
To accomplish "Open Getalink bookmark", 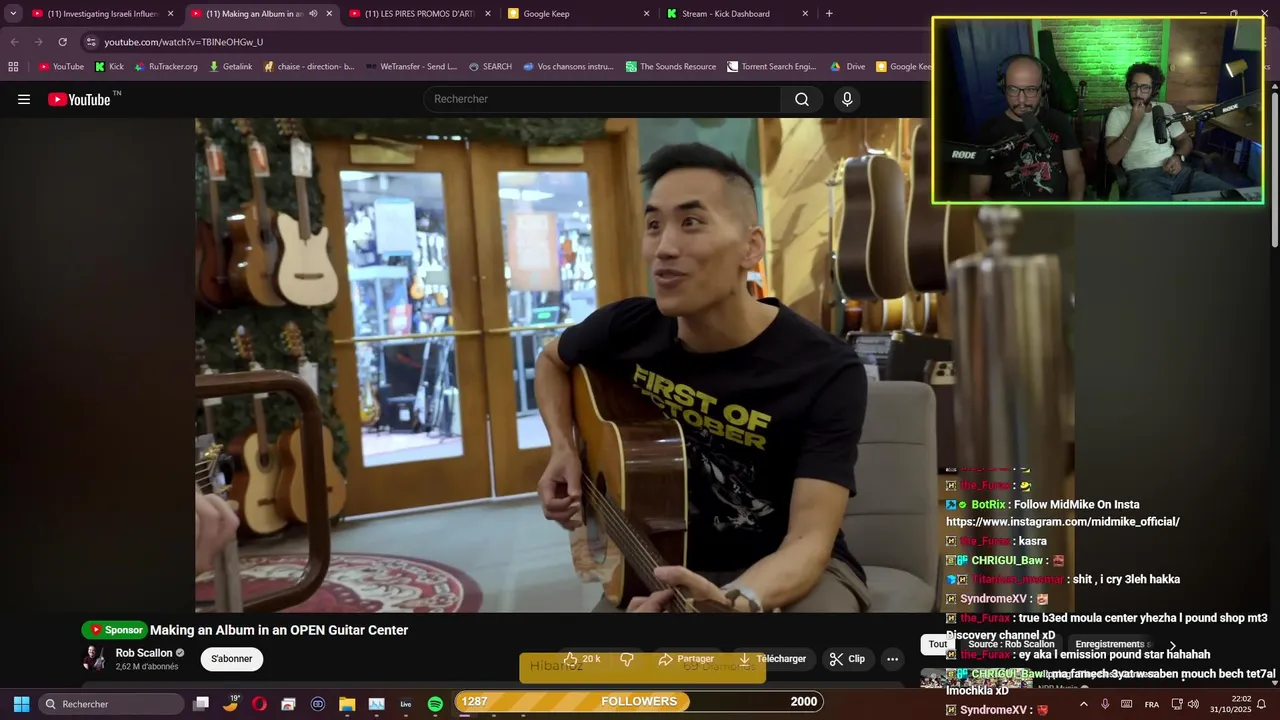I will [x=231, y=67].
